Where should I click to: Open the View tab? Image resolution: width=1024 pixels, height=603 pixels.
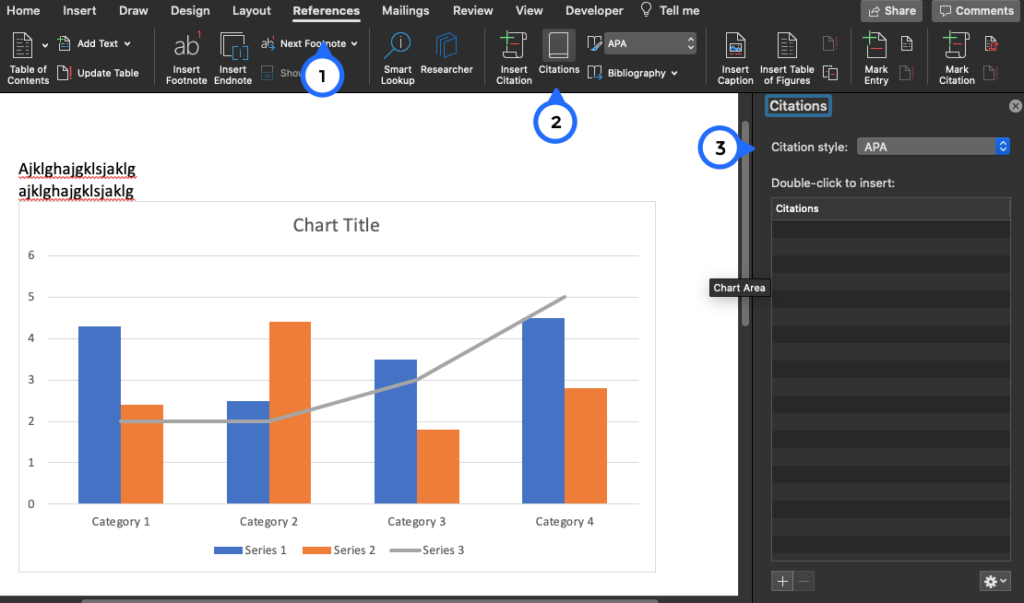pyautogui.click(x=529, y=10)
